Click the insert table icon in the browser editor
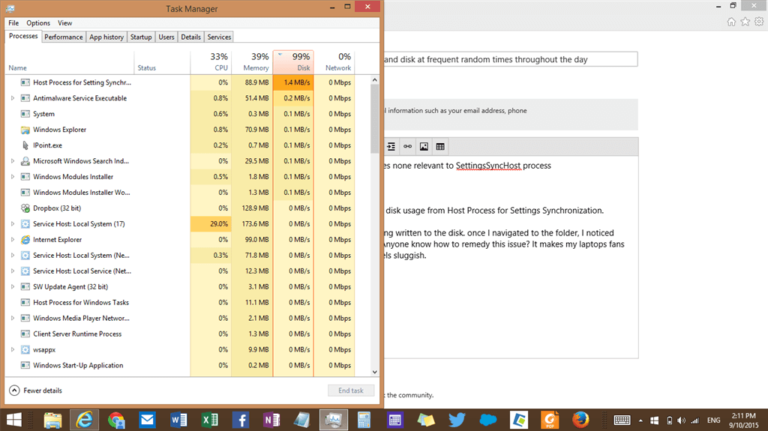 (x=440, y=146)
